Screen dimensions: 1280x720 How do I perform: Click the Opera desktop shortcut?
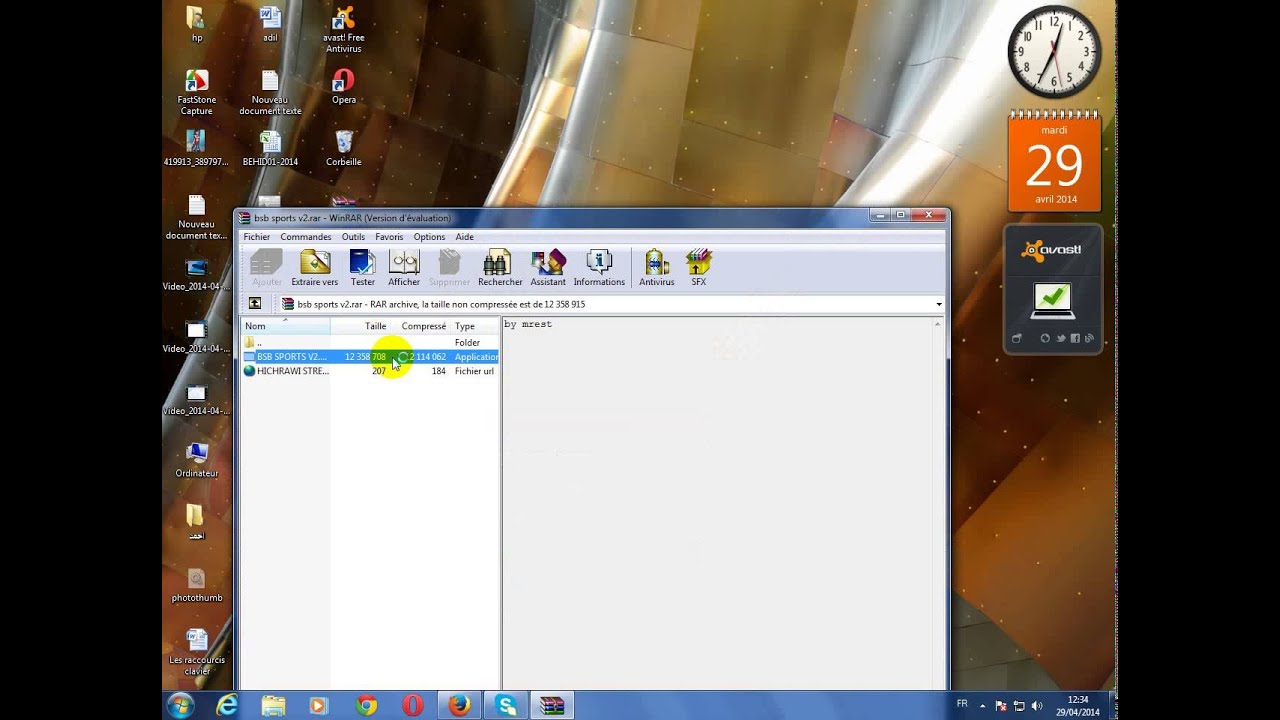(343, 87)
